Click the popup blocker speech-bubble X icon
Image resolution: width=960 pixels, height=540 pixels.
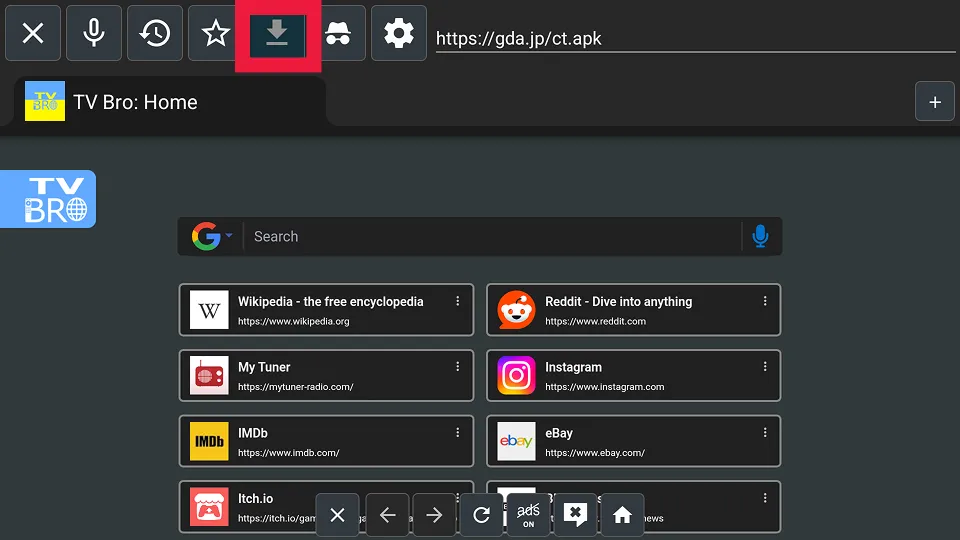coord(576,515)
